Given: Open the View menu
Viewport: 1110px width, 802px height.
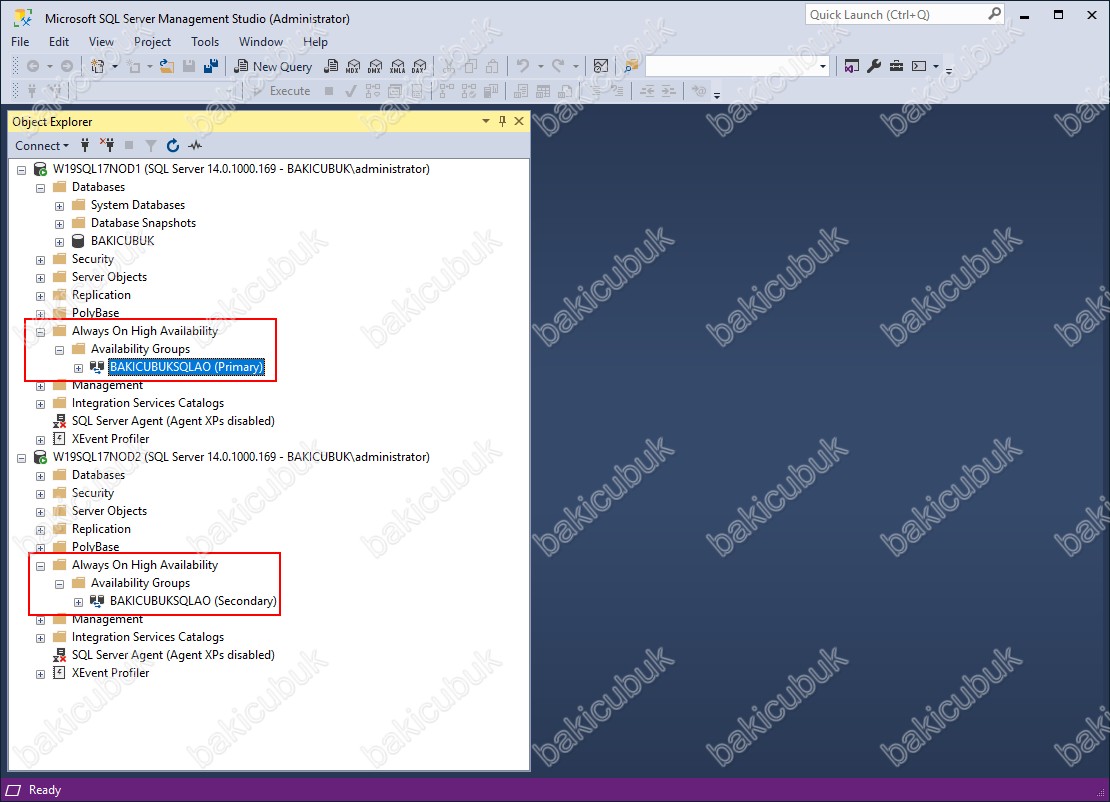Looking at the screenshot, I should [x=101, y=42].
